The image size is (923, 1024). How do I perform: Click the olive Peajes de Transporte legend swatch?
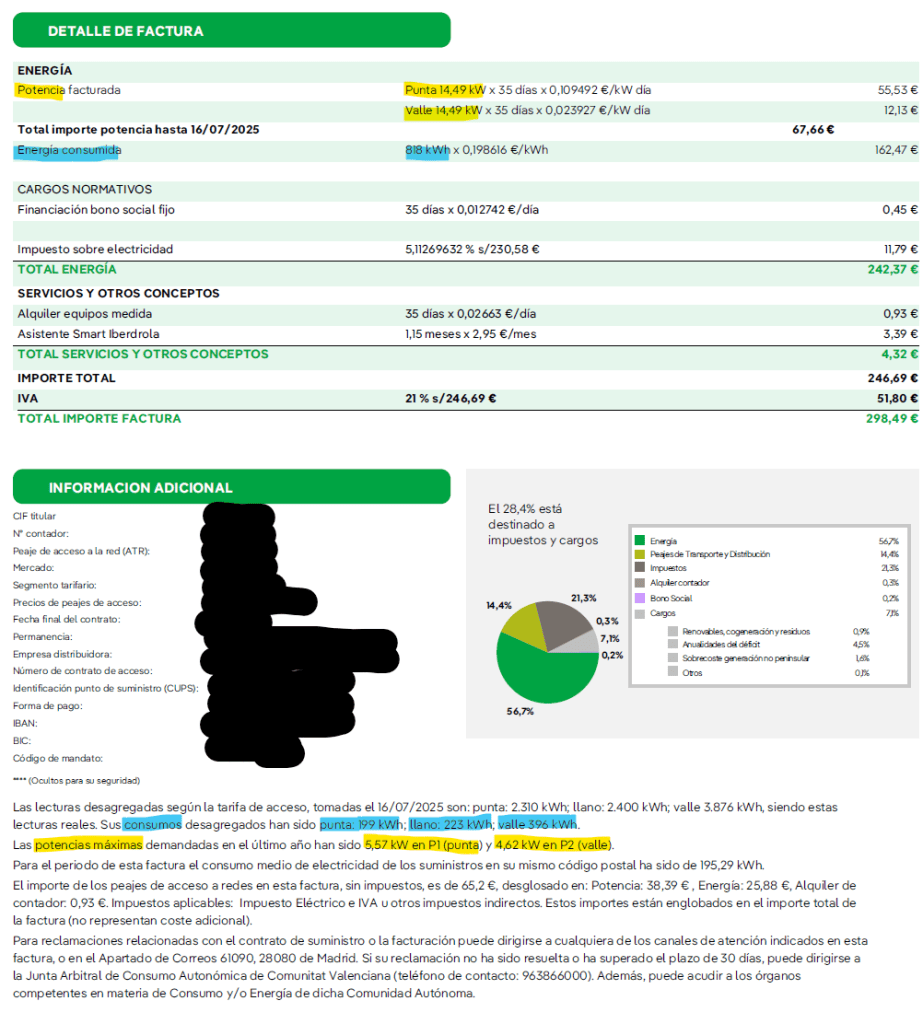(x=640, y=554)
